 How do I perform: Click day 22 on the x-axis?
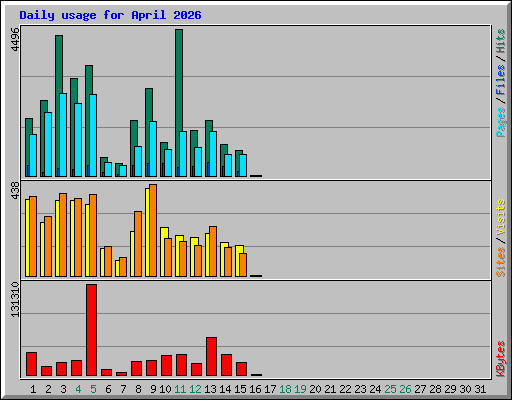click(x=345, y=389)
